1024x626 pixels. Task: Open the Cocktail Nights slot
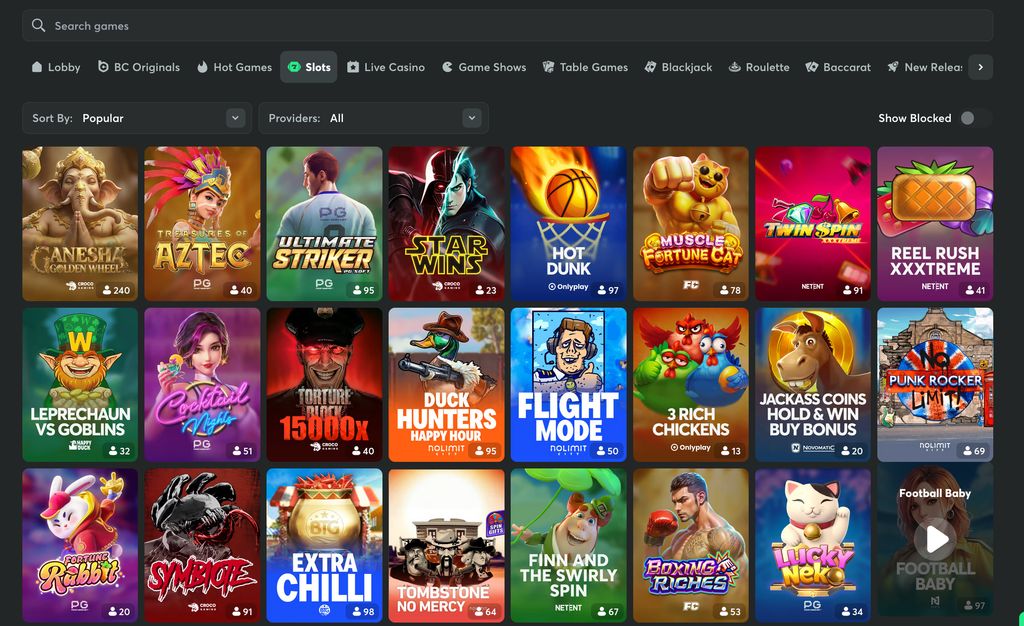202,385
